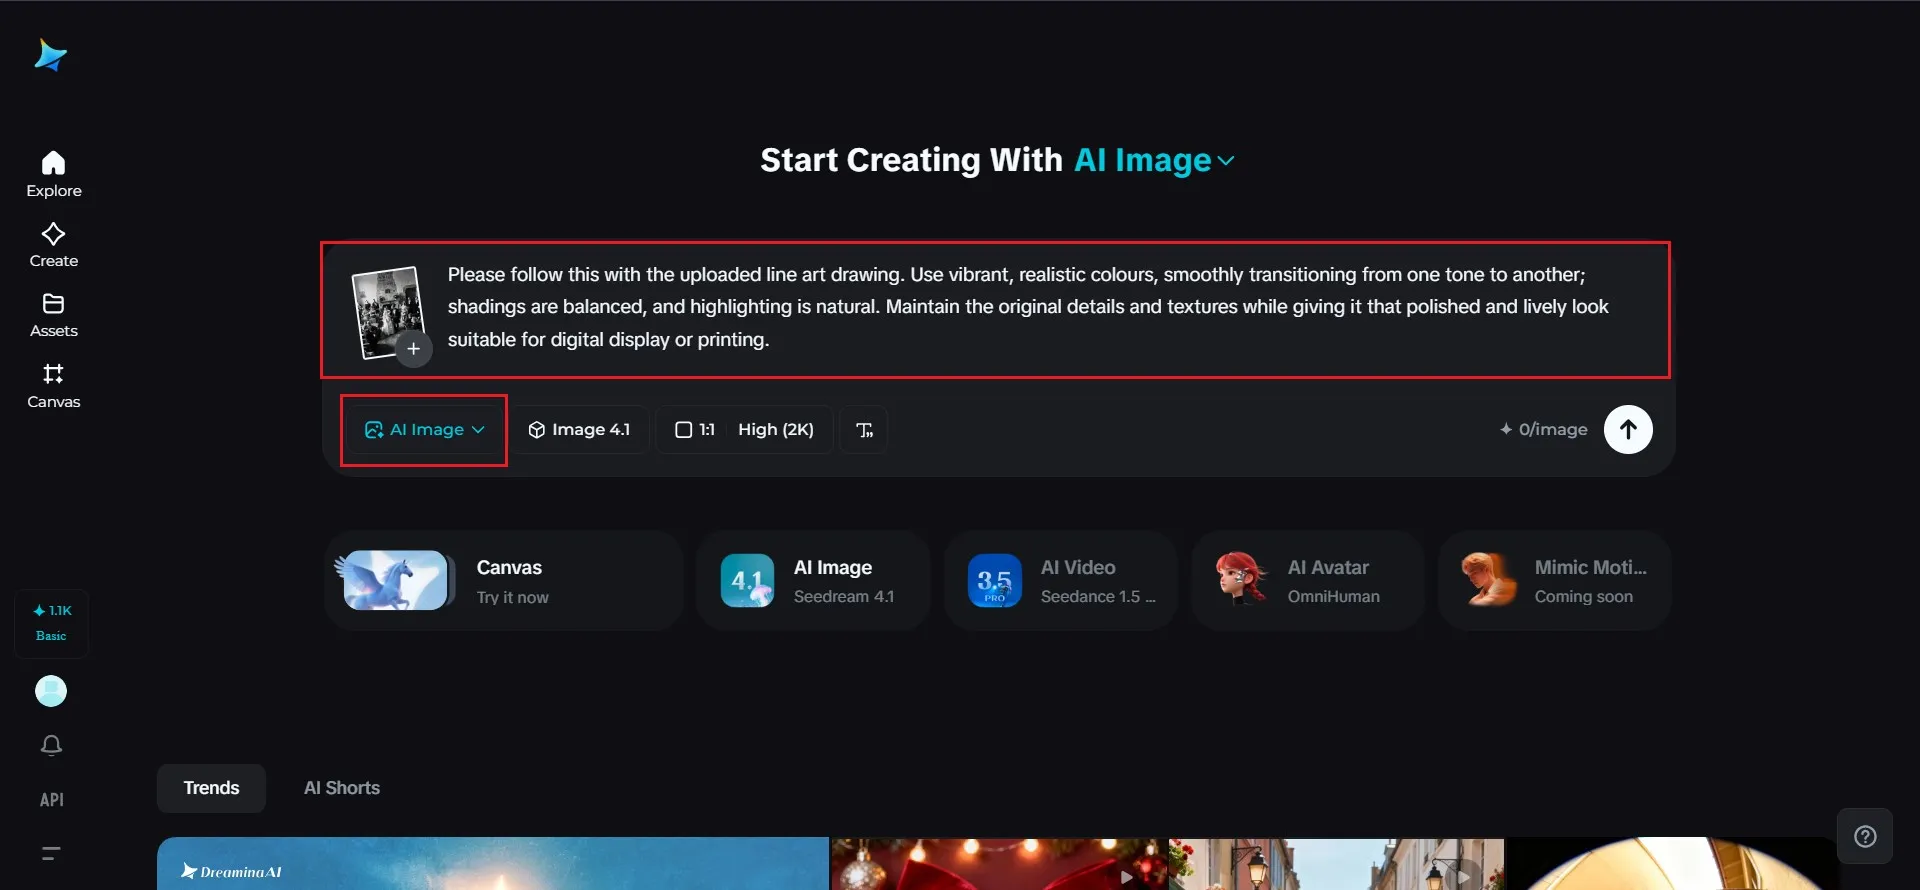The width and height of the screenshot is (1920, 890).
Task: Click the help question mark button
Action: click(x=1865, y=836)
